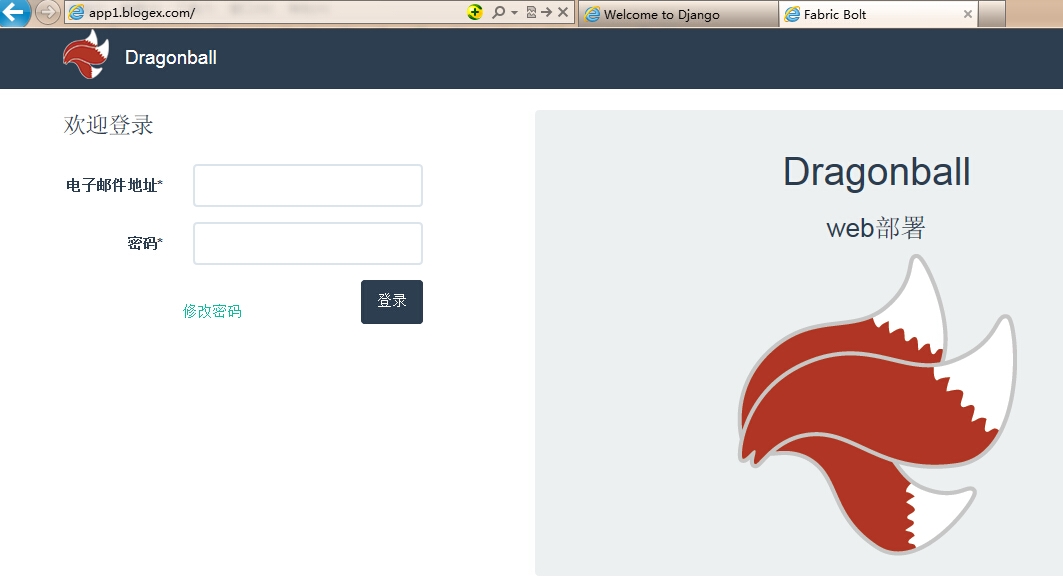Click the large Dragonball heading in the panel
This screenshot has width=1063, height=579.
pos(877,172)
